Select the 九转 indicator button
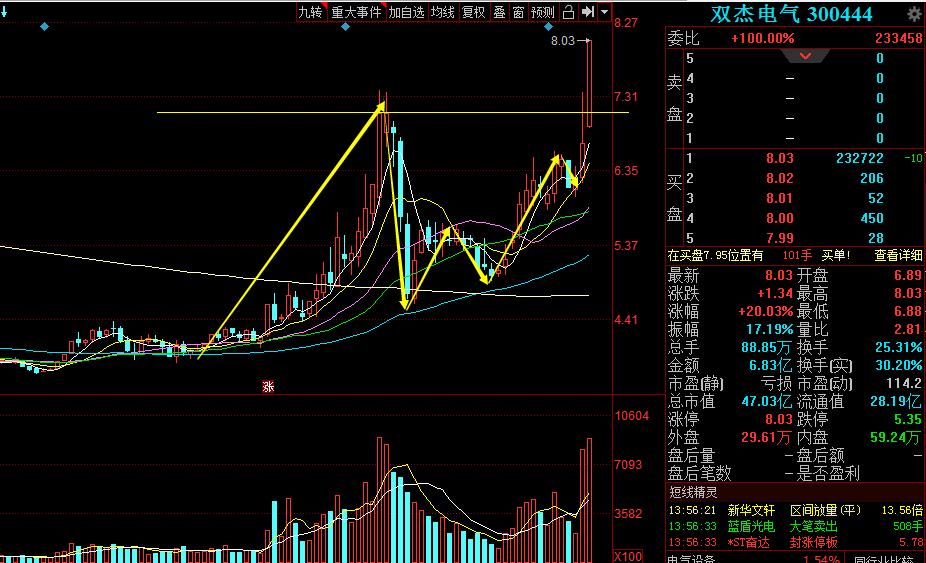 (310, 12)
